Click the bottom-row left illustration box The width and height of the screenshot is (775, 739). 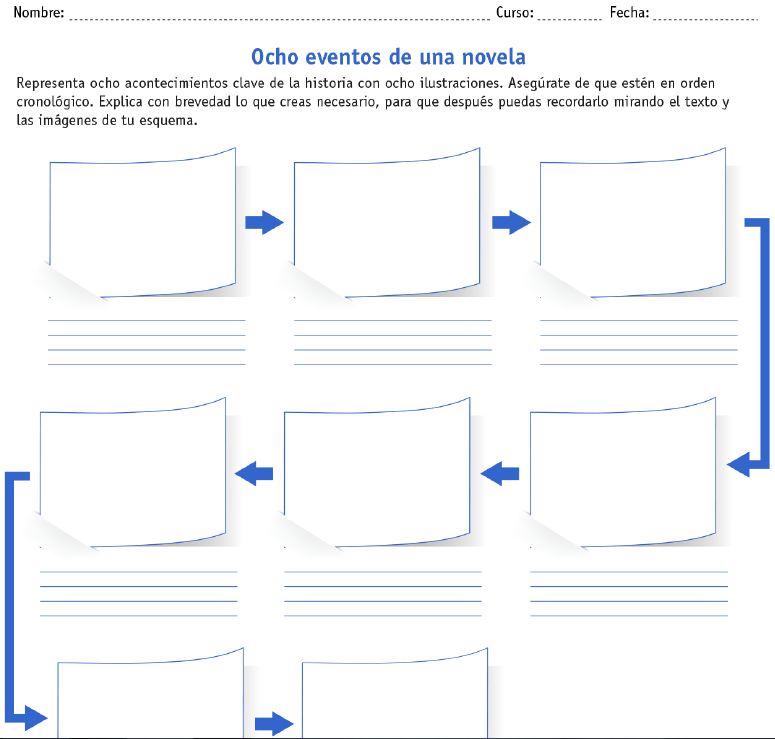point(150,700)
